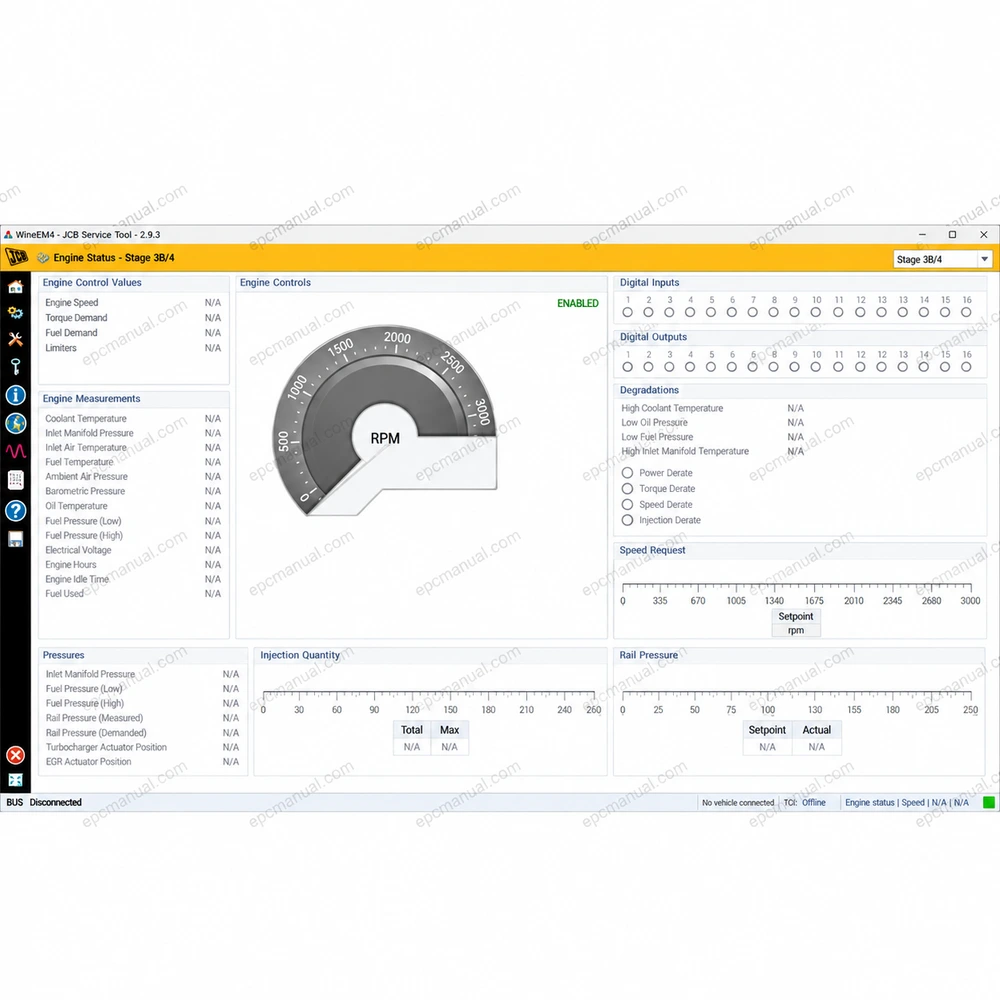Viewport: 1000px width, 1000px height.
Task: Toggle Digital Outputs indicator 1
Action: 628,367
